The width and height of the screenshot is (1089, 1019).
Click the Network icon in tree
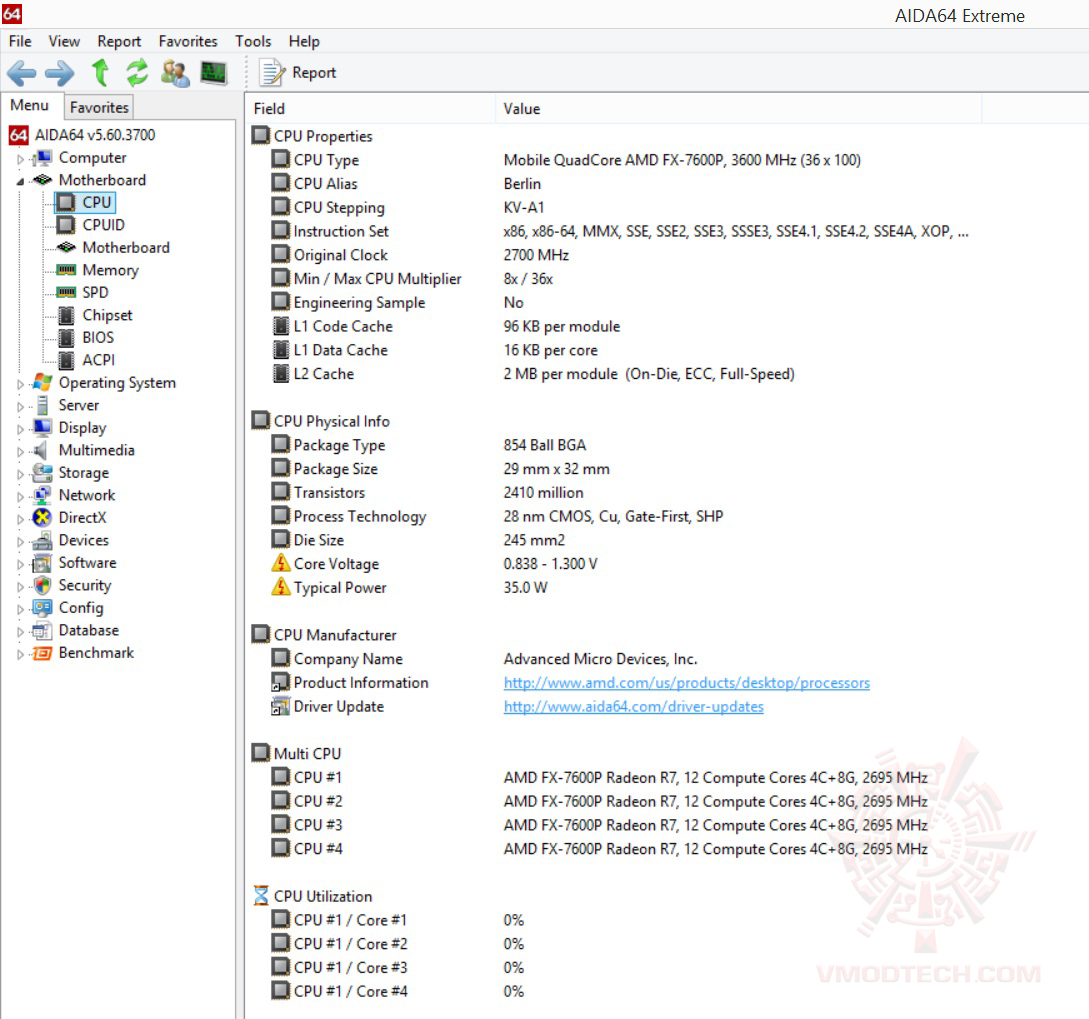pyautogui.click(x=42, y=495)
